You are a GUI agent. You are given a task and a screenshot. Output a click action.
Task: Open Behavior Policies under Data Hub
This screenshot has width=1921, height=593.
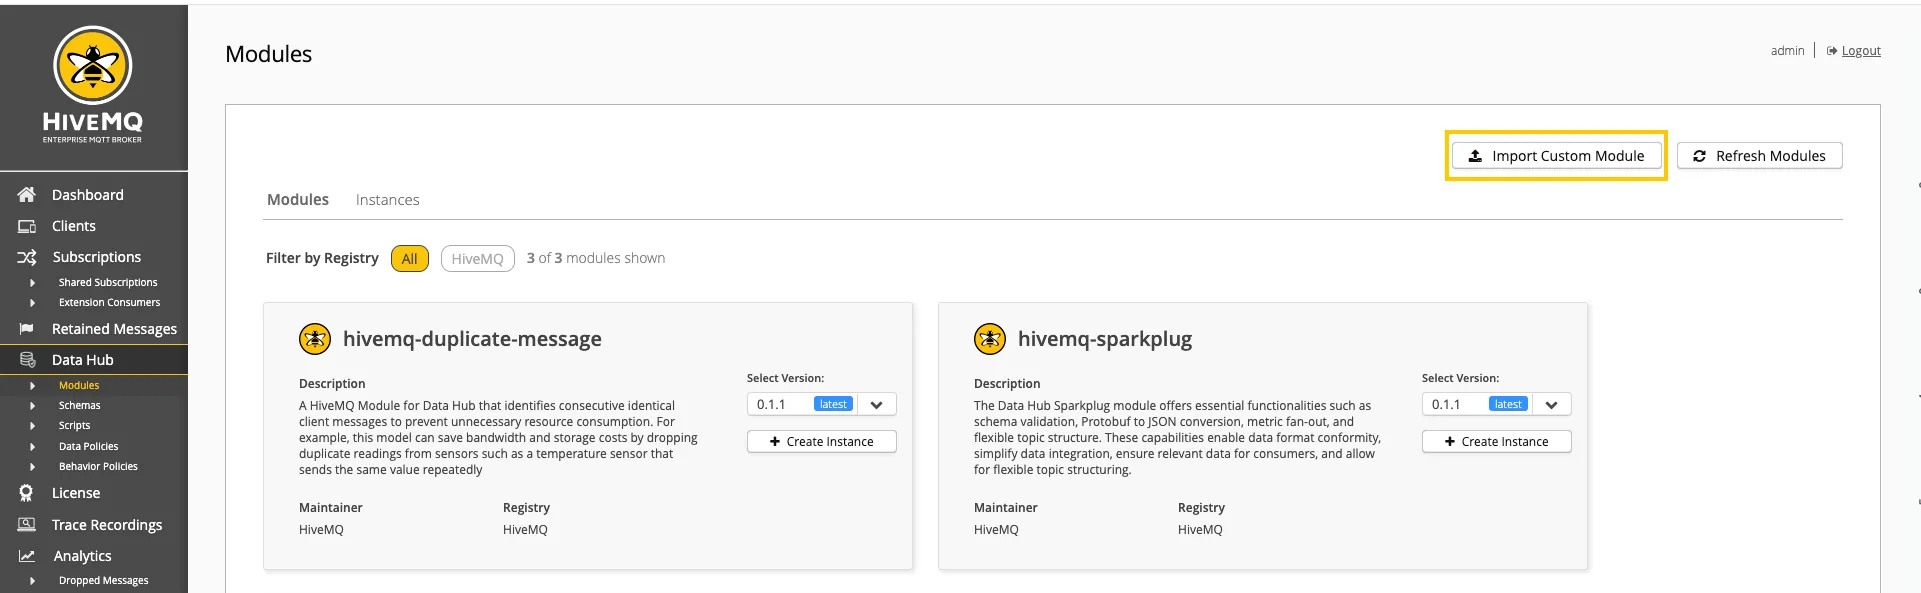[98, 467]
